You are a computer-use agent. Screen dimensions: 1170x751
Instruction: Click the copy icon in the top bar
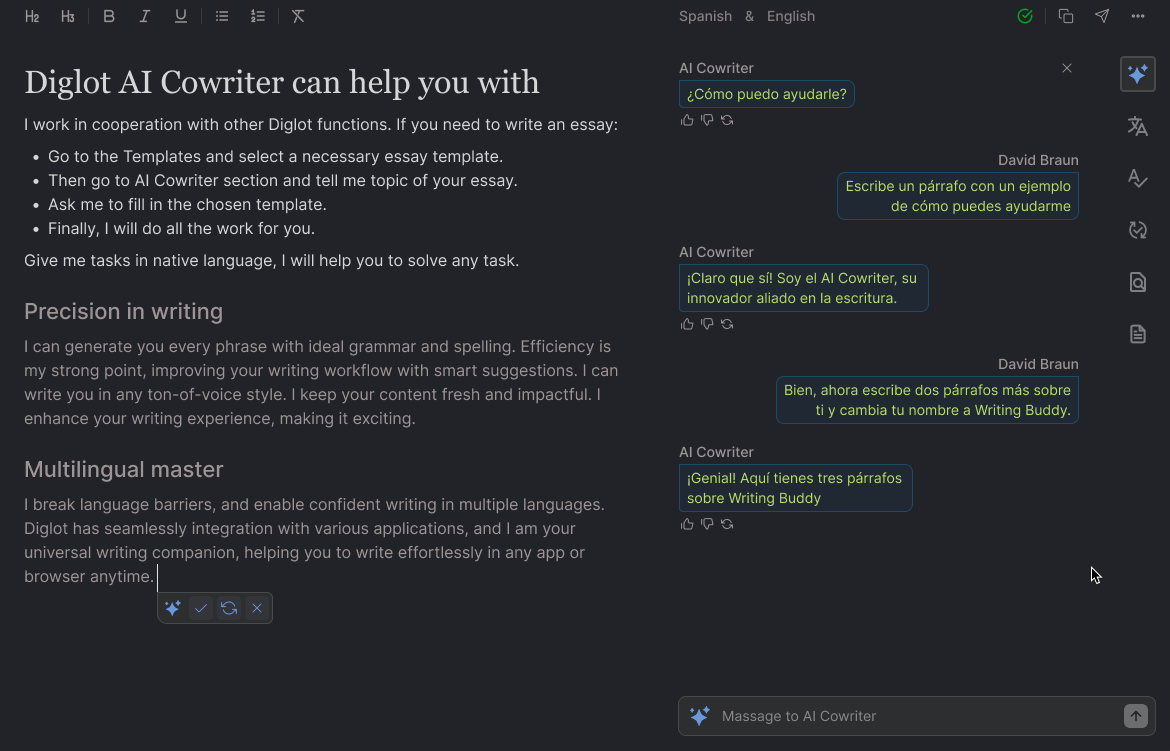(1065, 16)
